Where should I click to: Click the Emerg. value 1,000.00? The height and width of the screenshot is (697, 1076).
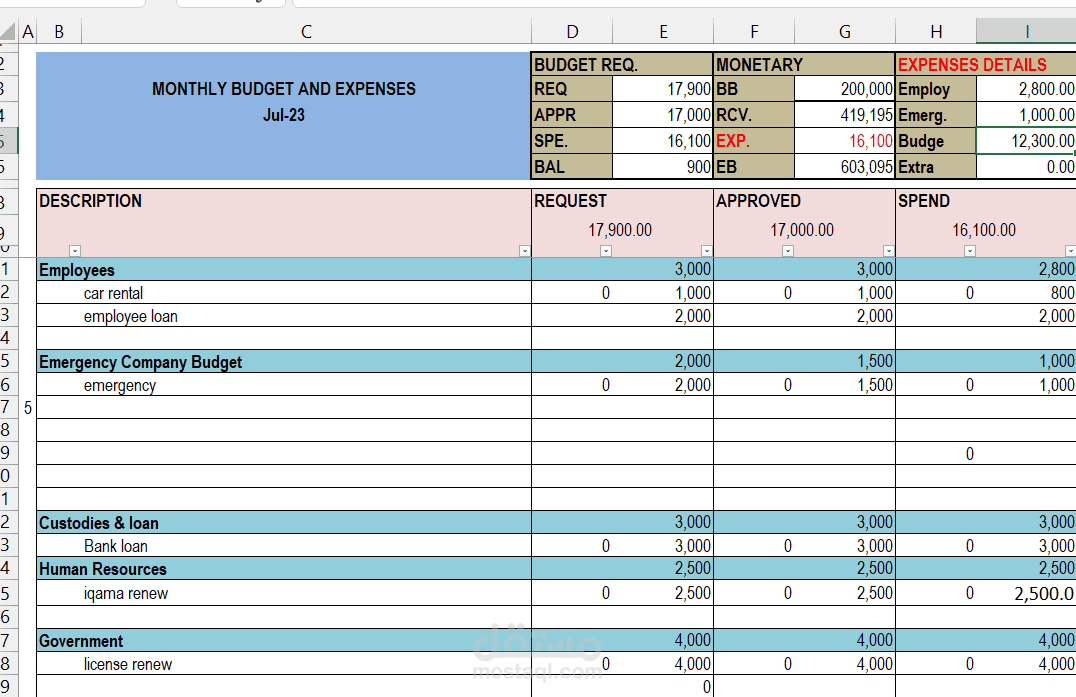[1026, 115]
